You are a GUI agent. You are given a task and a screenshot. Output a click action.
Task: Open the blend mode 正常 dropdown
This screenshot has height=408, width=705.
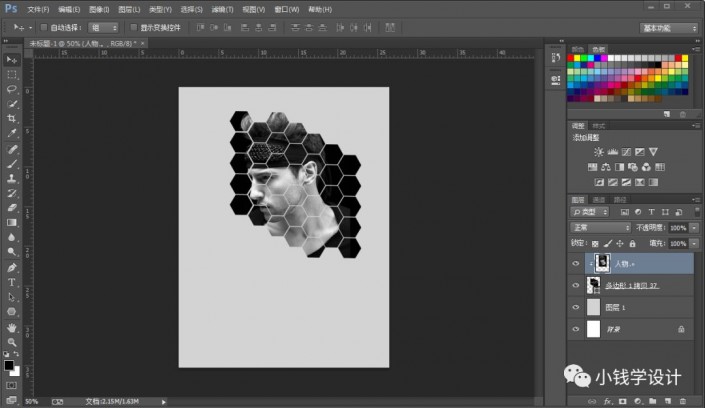[x=600, y=227]
